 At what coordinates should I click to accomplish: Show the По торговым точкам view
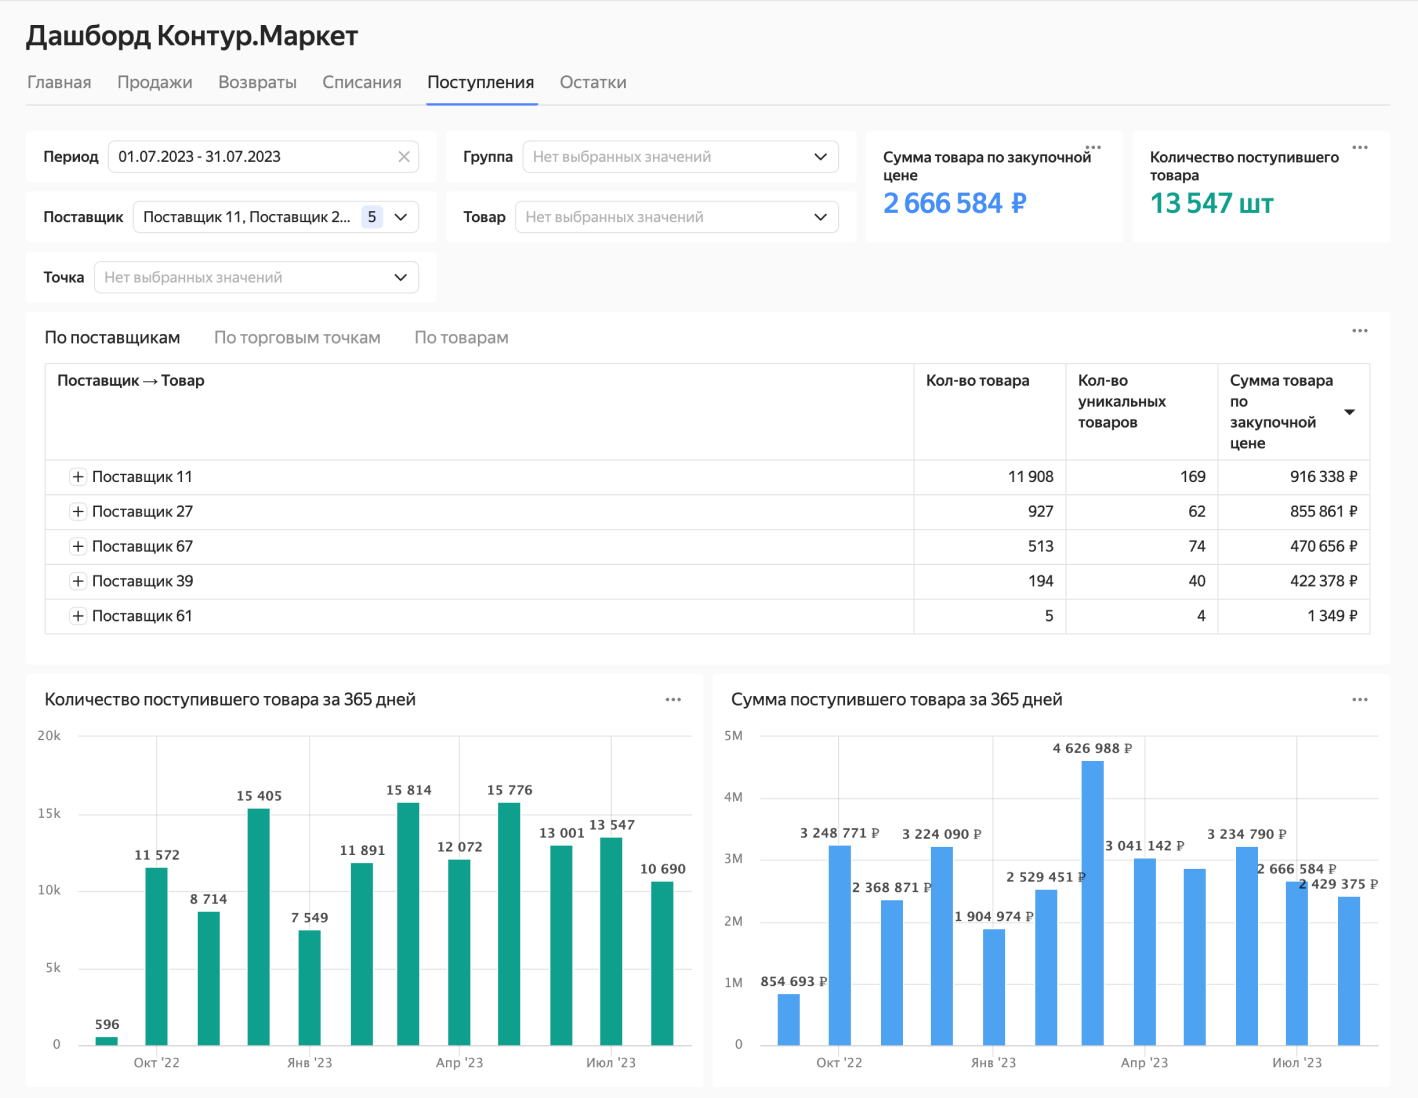(x=297, y=338)
